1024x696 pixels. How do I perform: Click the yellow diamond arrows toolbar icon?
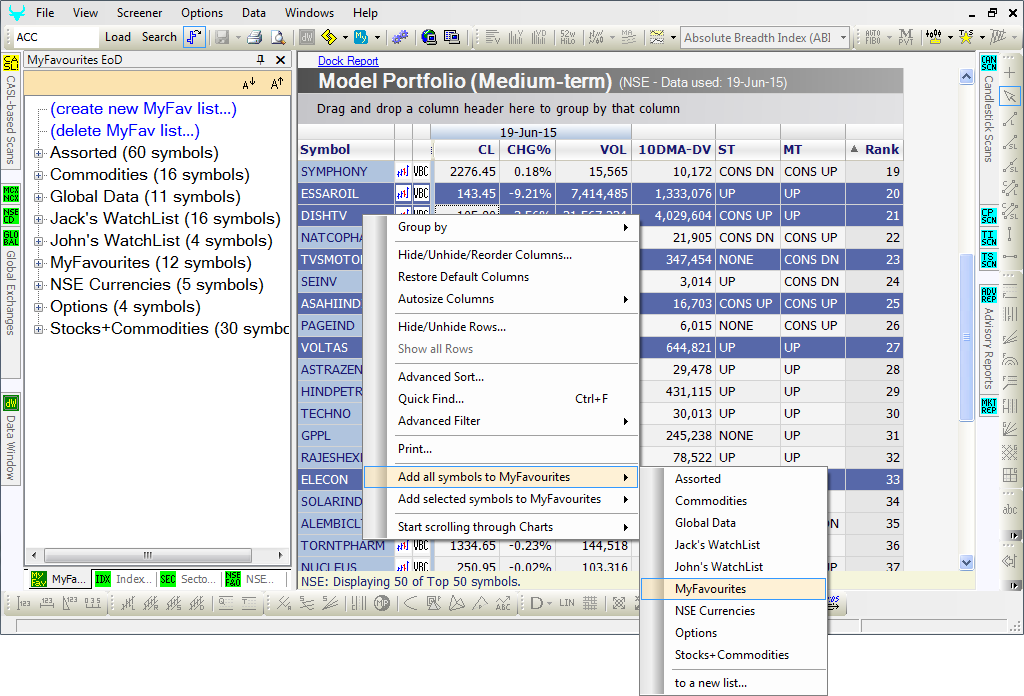328,37
